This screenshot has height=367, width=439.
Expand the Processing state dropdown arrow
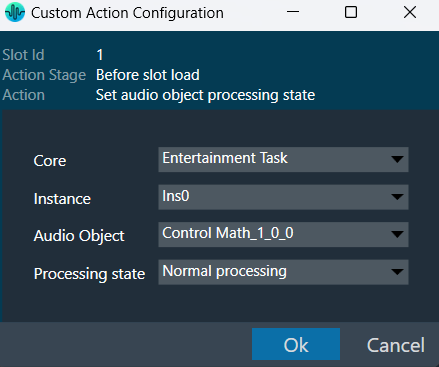[x=397, y=272]
